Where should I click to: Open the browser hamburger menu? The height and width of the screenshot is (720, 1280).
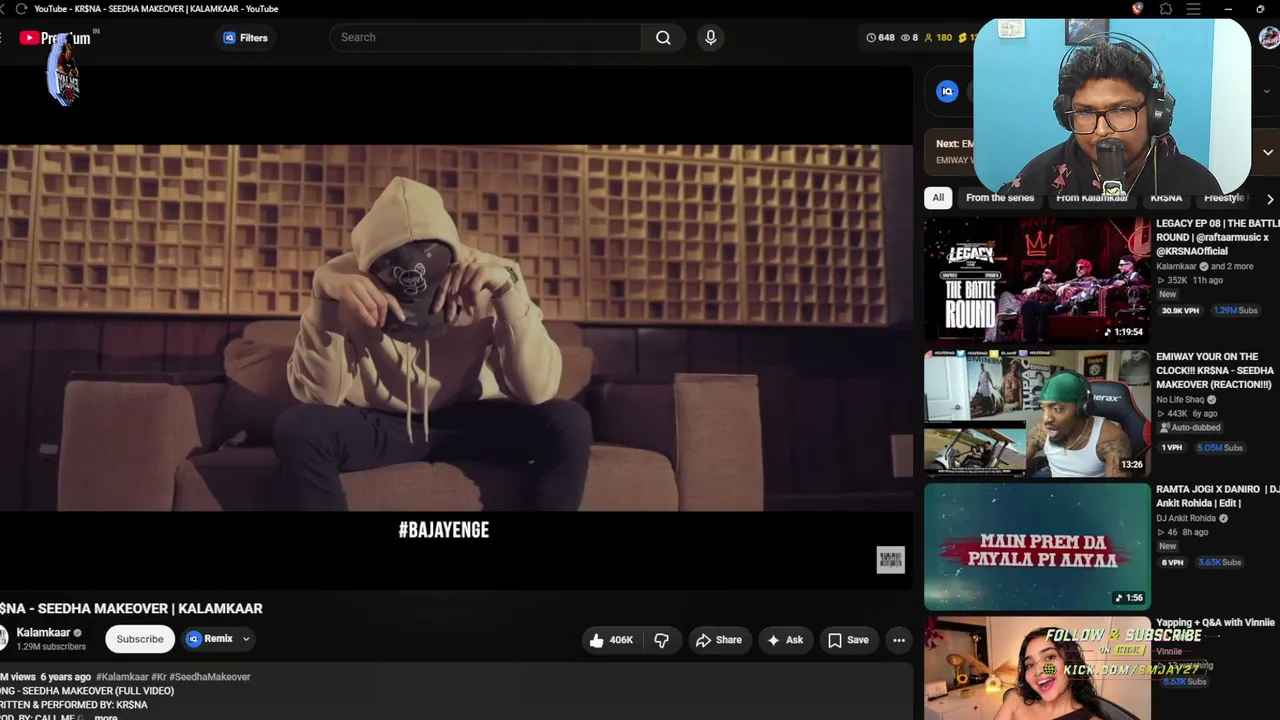coord(1193,9)
